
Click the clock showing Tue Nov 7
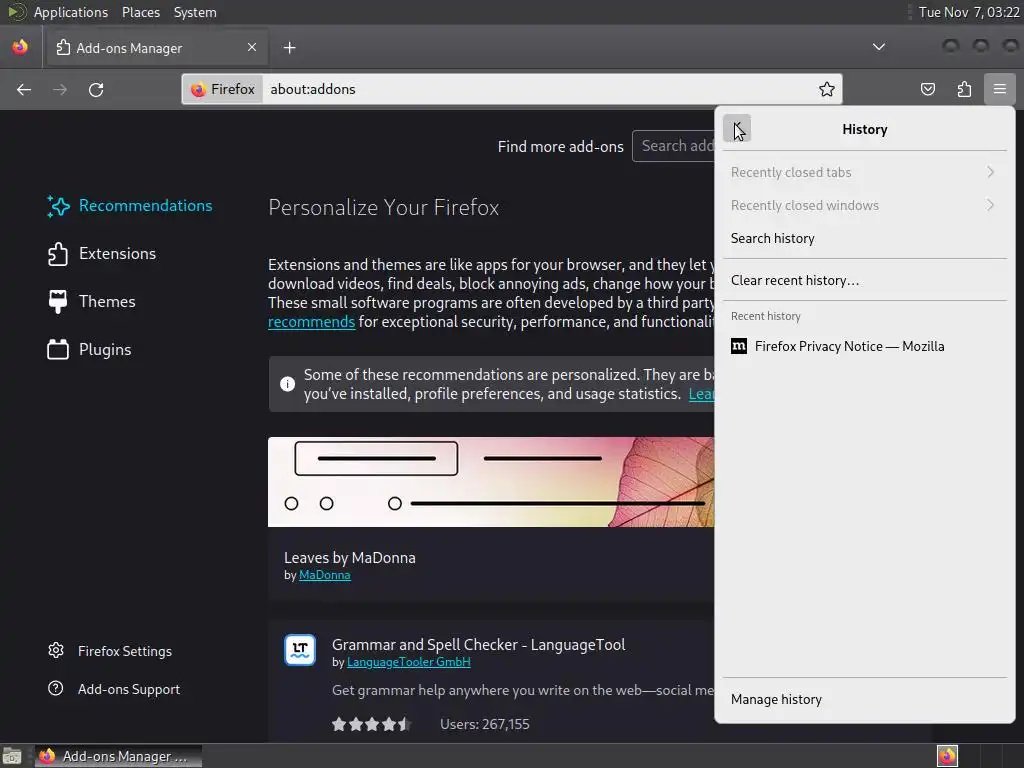coord(968,12)
